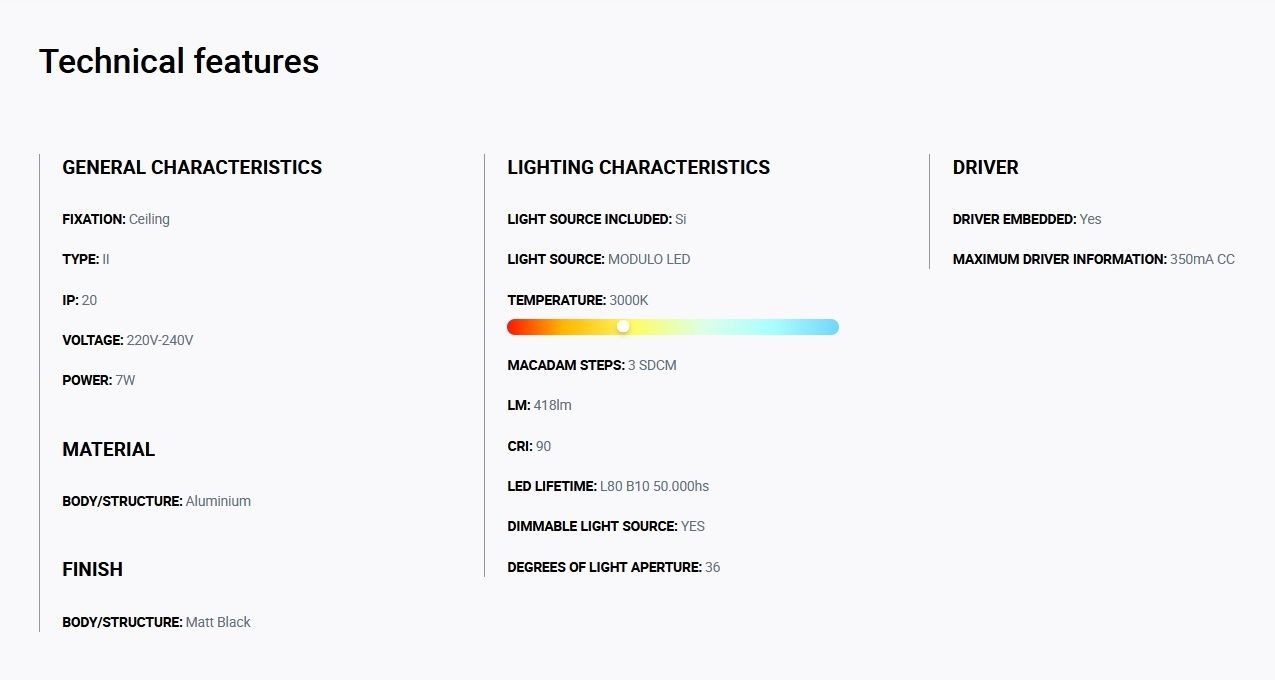
Task: Select the Body/Structure Aluminium value
Action: coord(218,501)
